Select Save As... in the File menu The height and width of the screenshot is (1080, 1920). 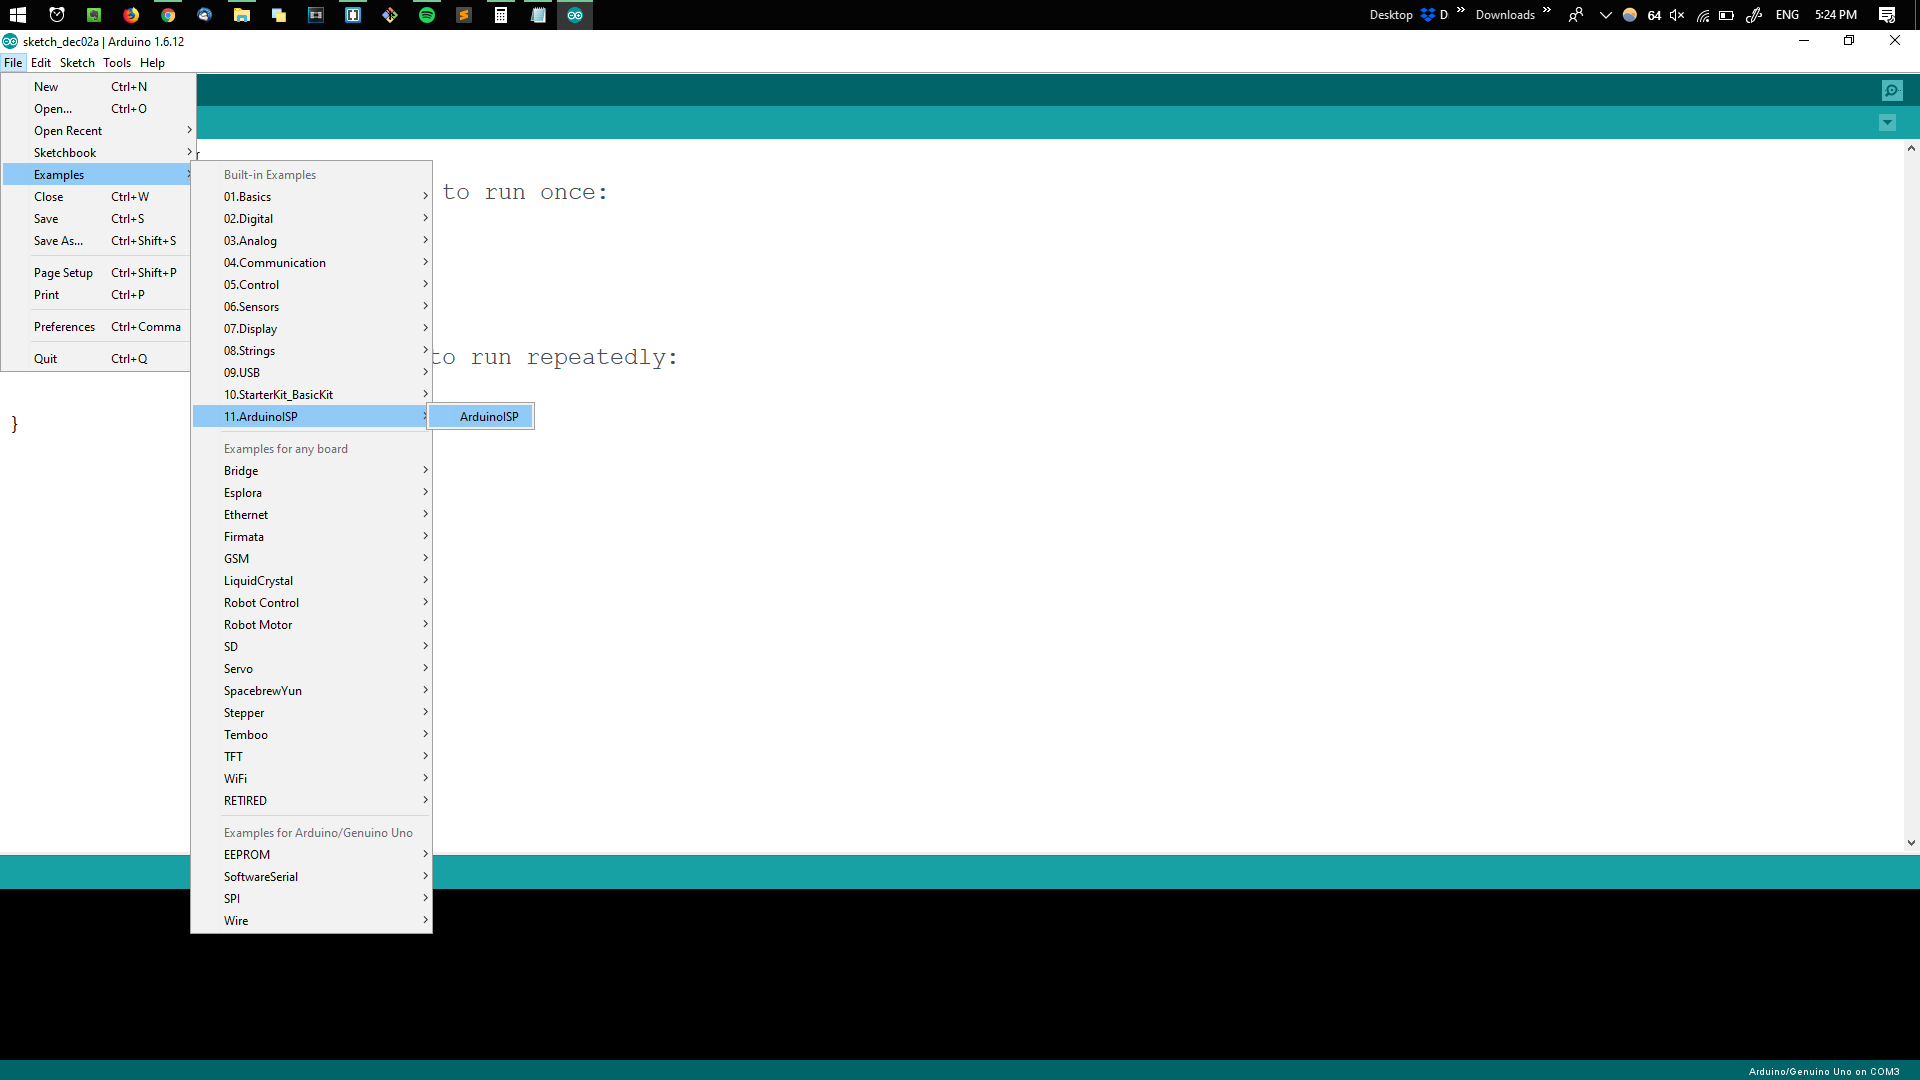point(96,241)
